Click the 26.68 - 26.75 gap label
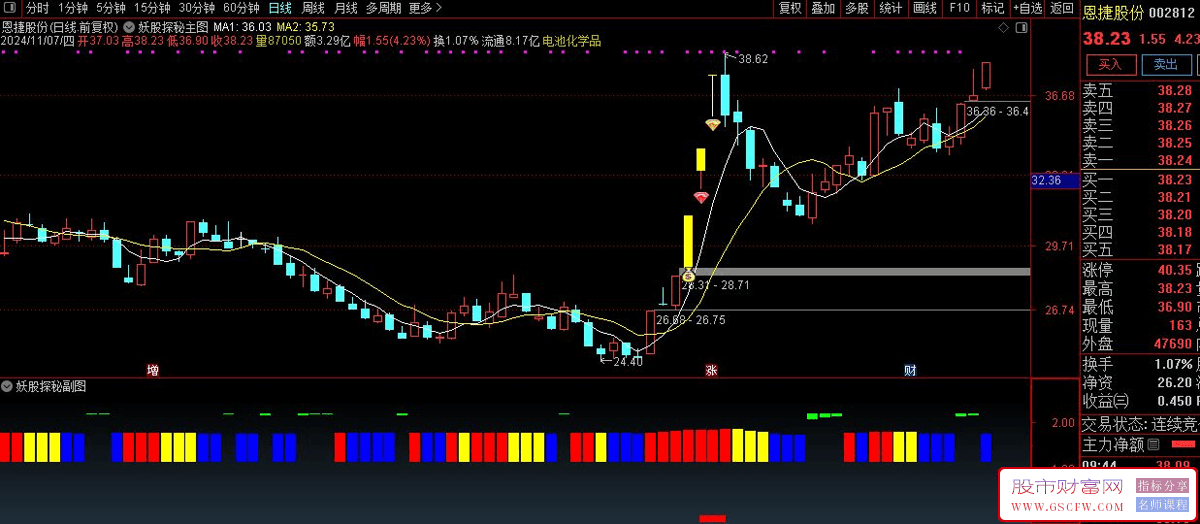The image size is (1200, 524). (x=691, y=320)
